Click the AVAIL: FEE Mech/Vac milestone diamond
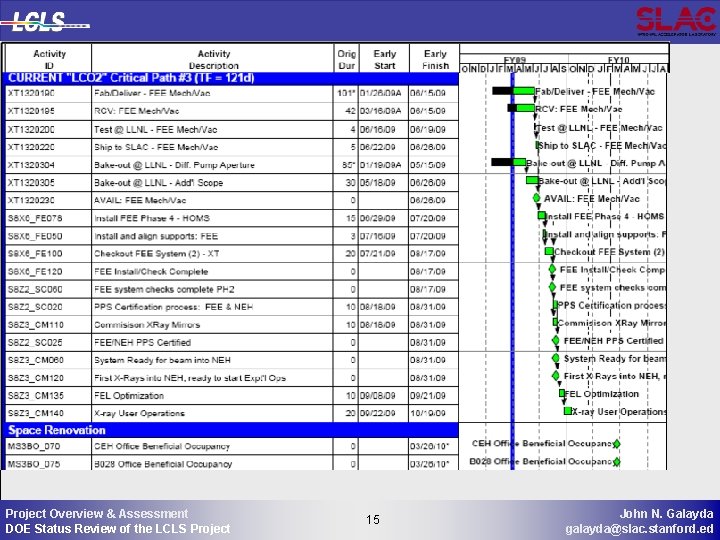This screenshot has height=540, width=720. pyautogui.click(x=536, y=198)
